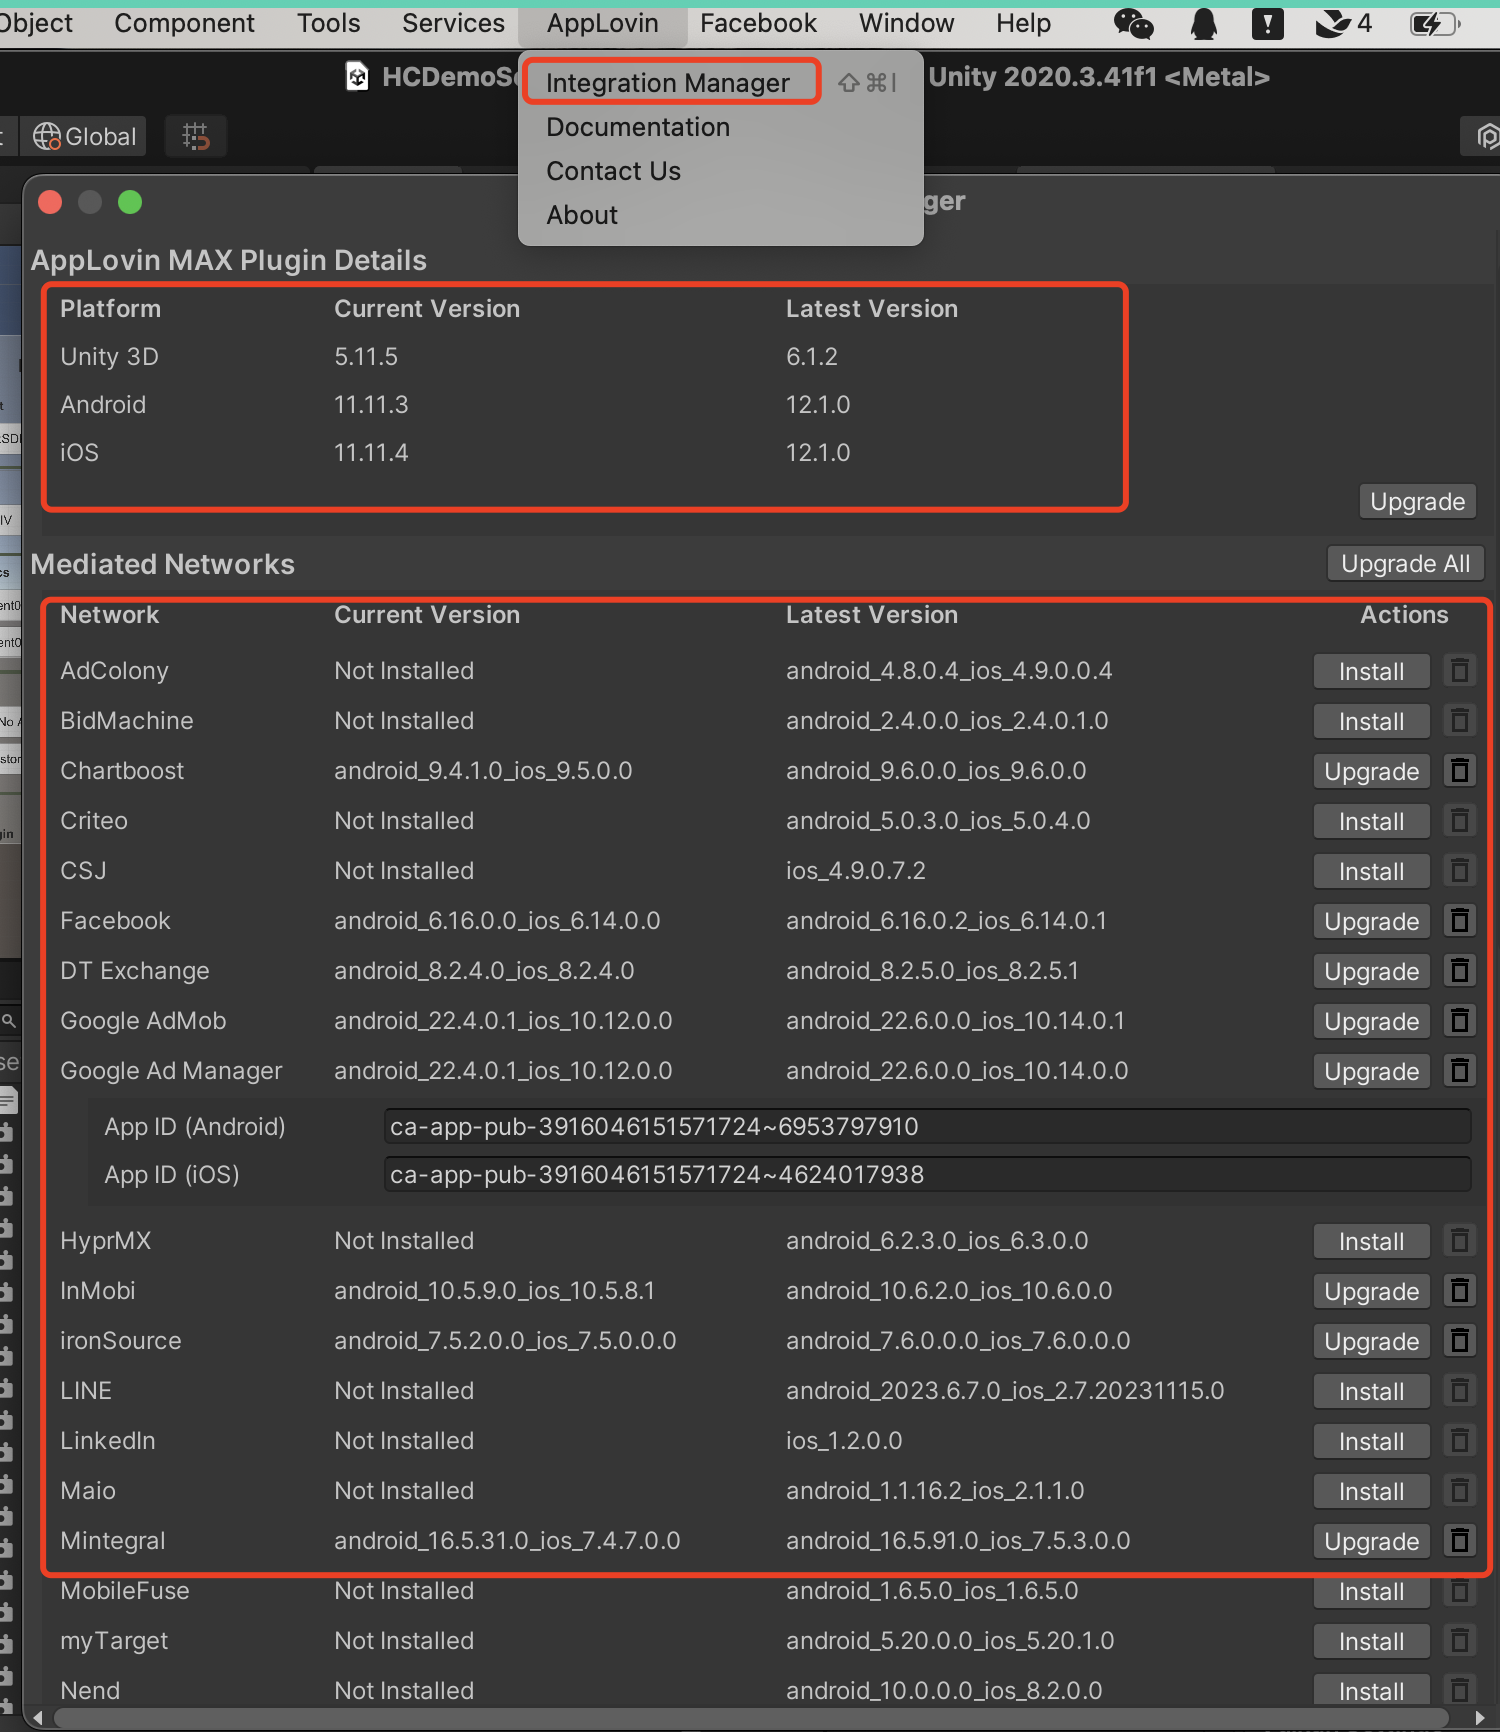Upgrade Facebook adapter

[1371, 922]
